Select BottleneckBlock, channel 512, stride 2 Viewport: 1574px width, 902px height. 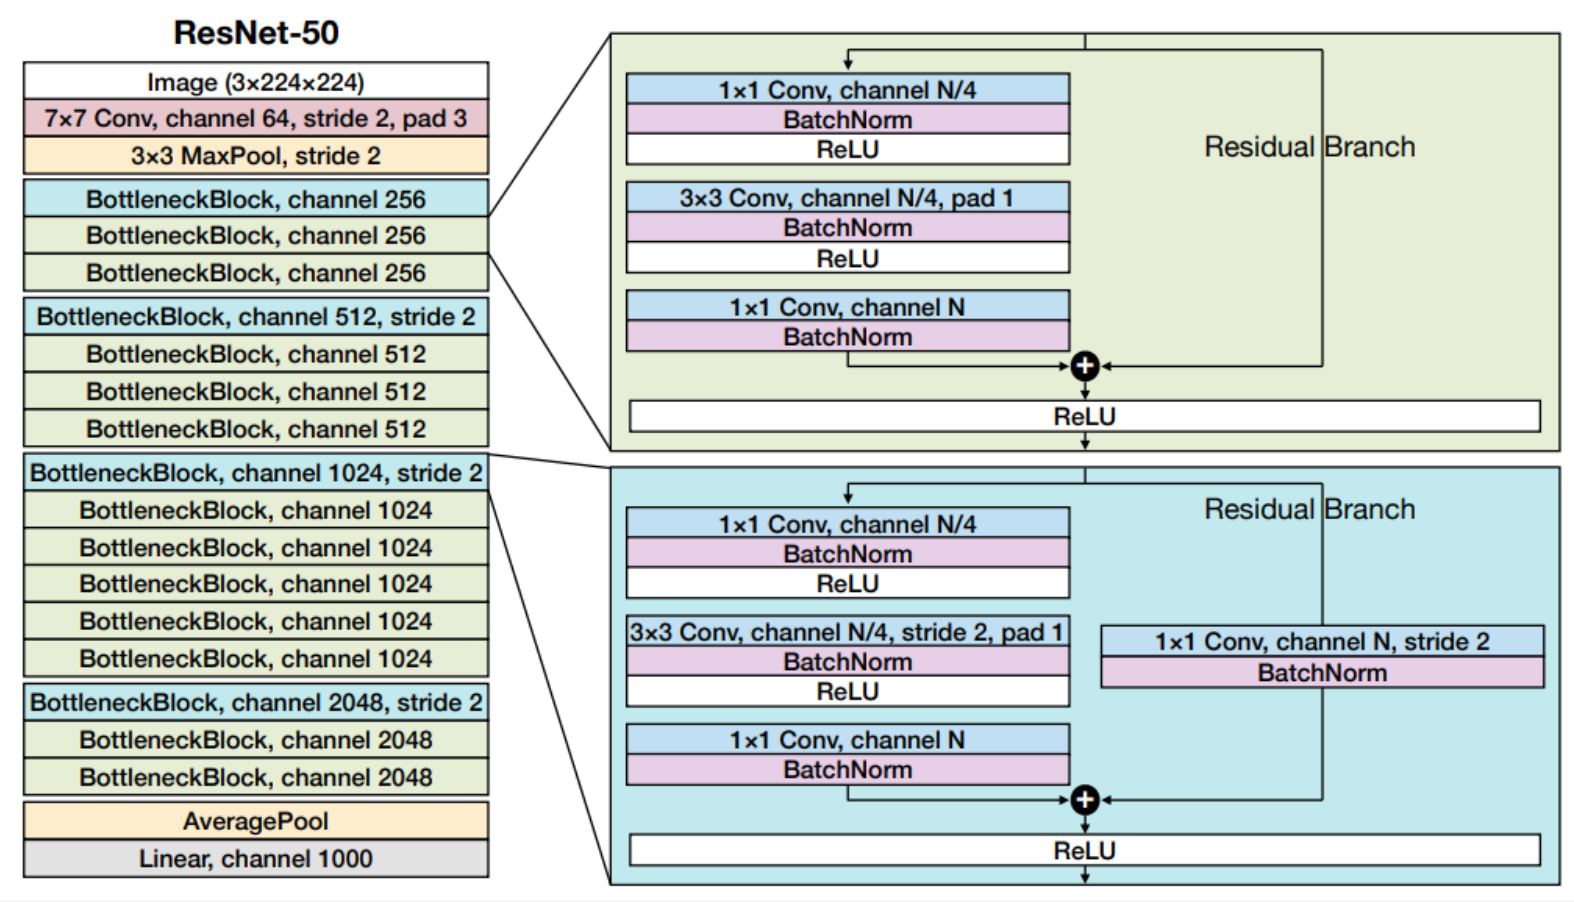tap(256, 316)
